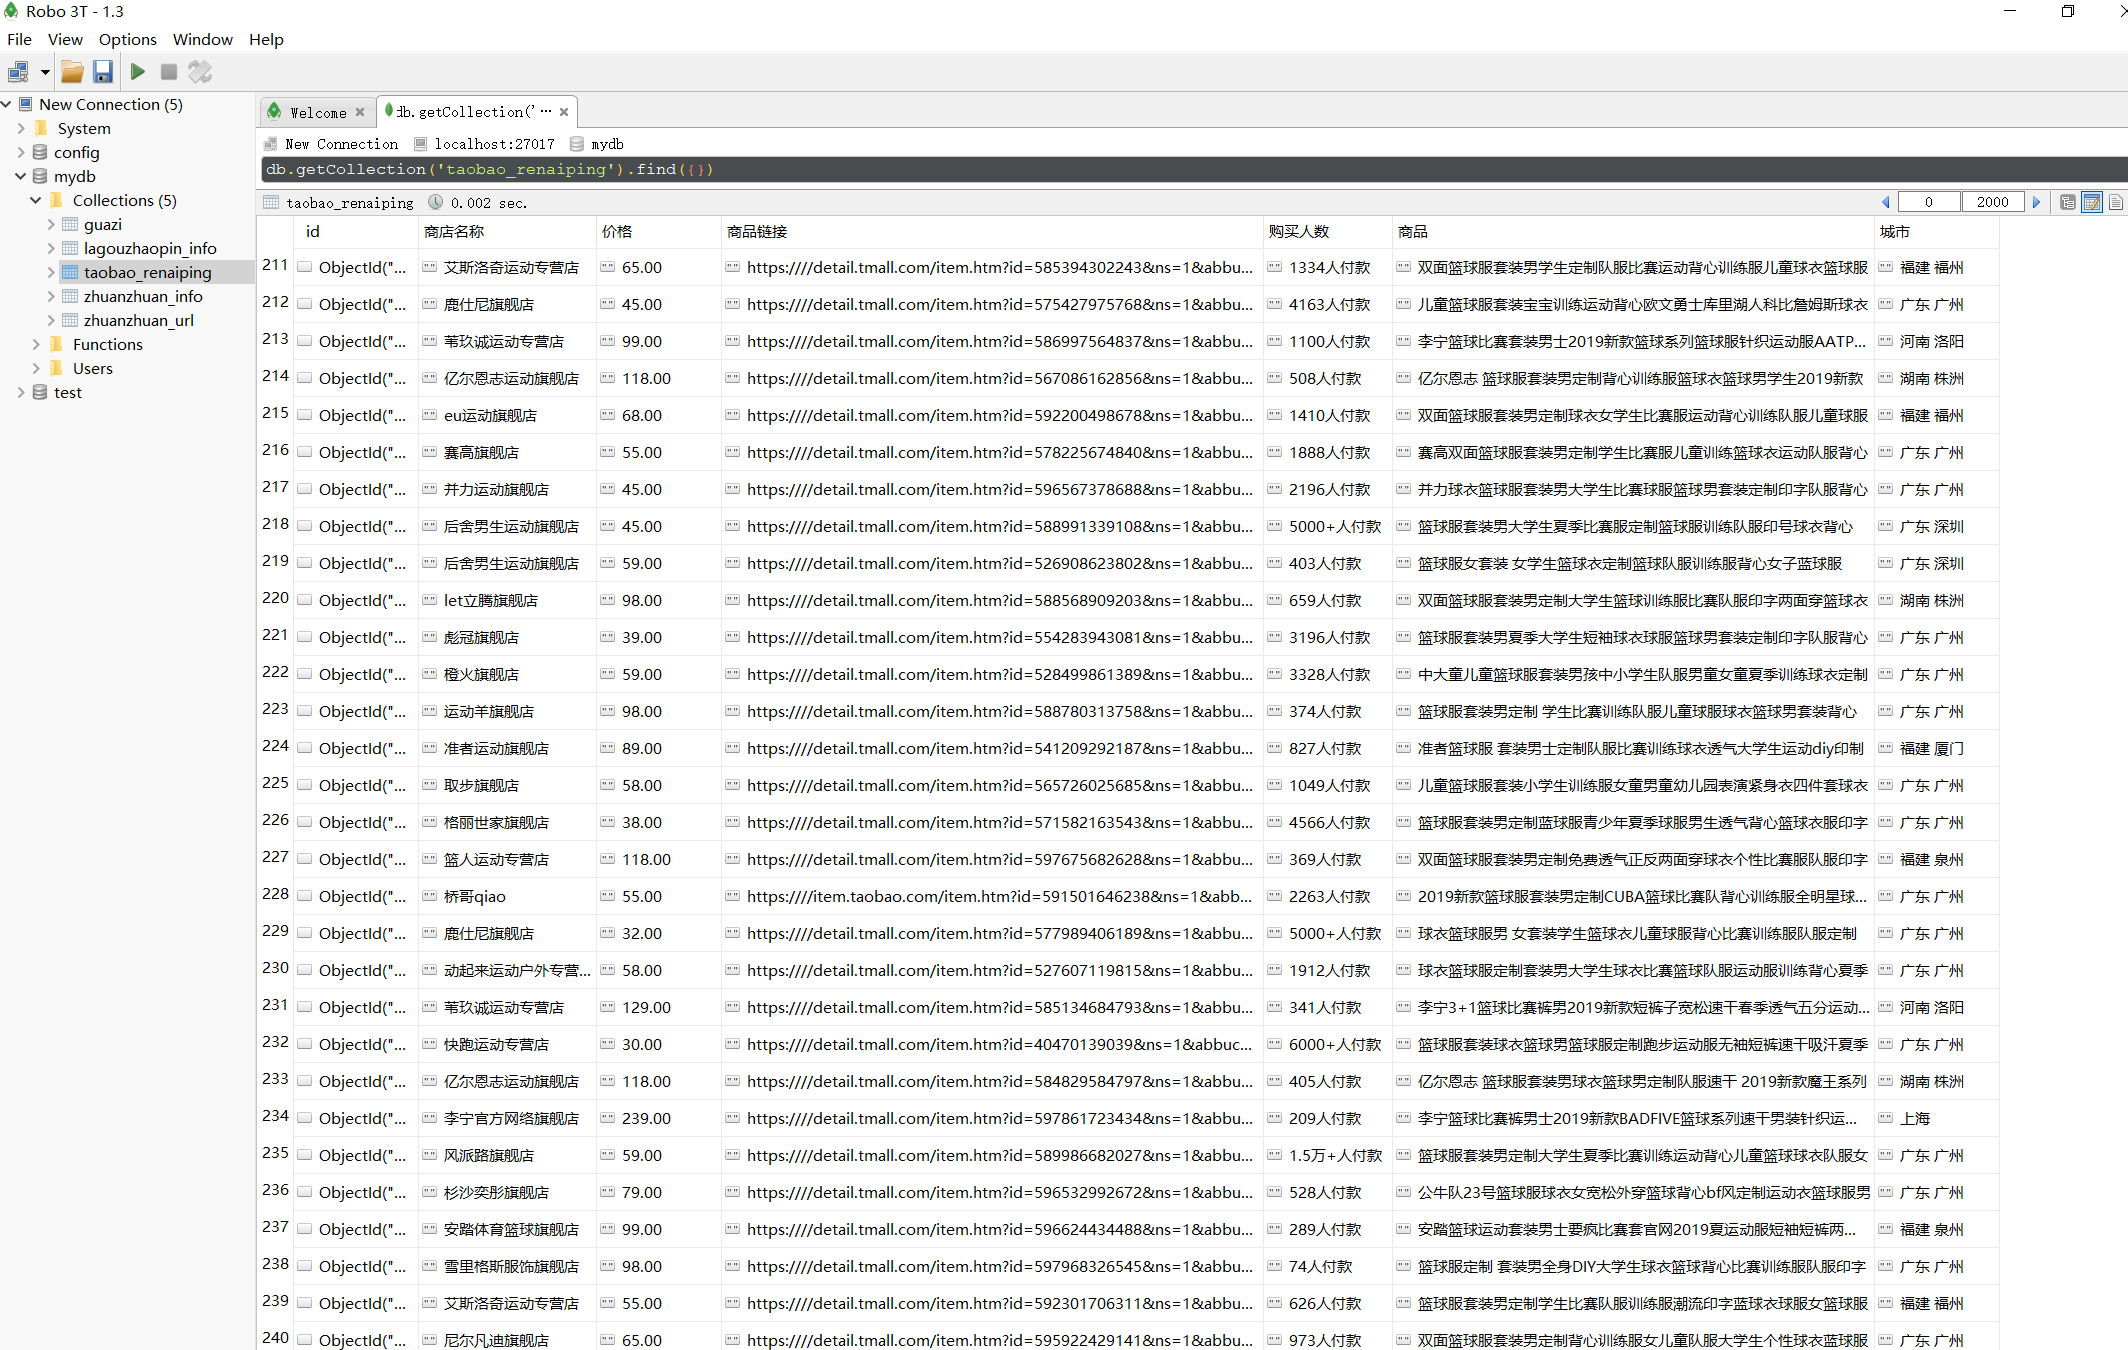Image resolution: width=2128 pixels, height=1350 pixels.
Task: Expand the Users folder node
Action: coord(36,368)
